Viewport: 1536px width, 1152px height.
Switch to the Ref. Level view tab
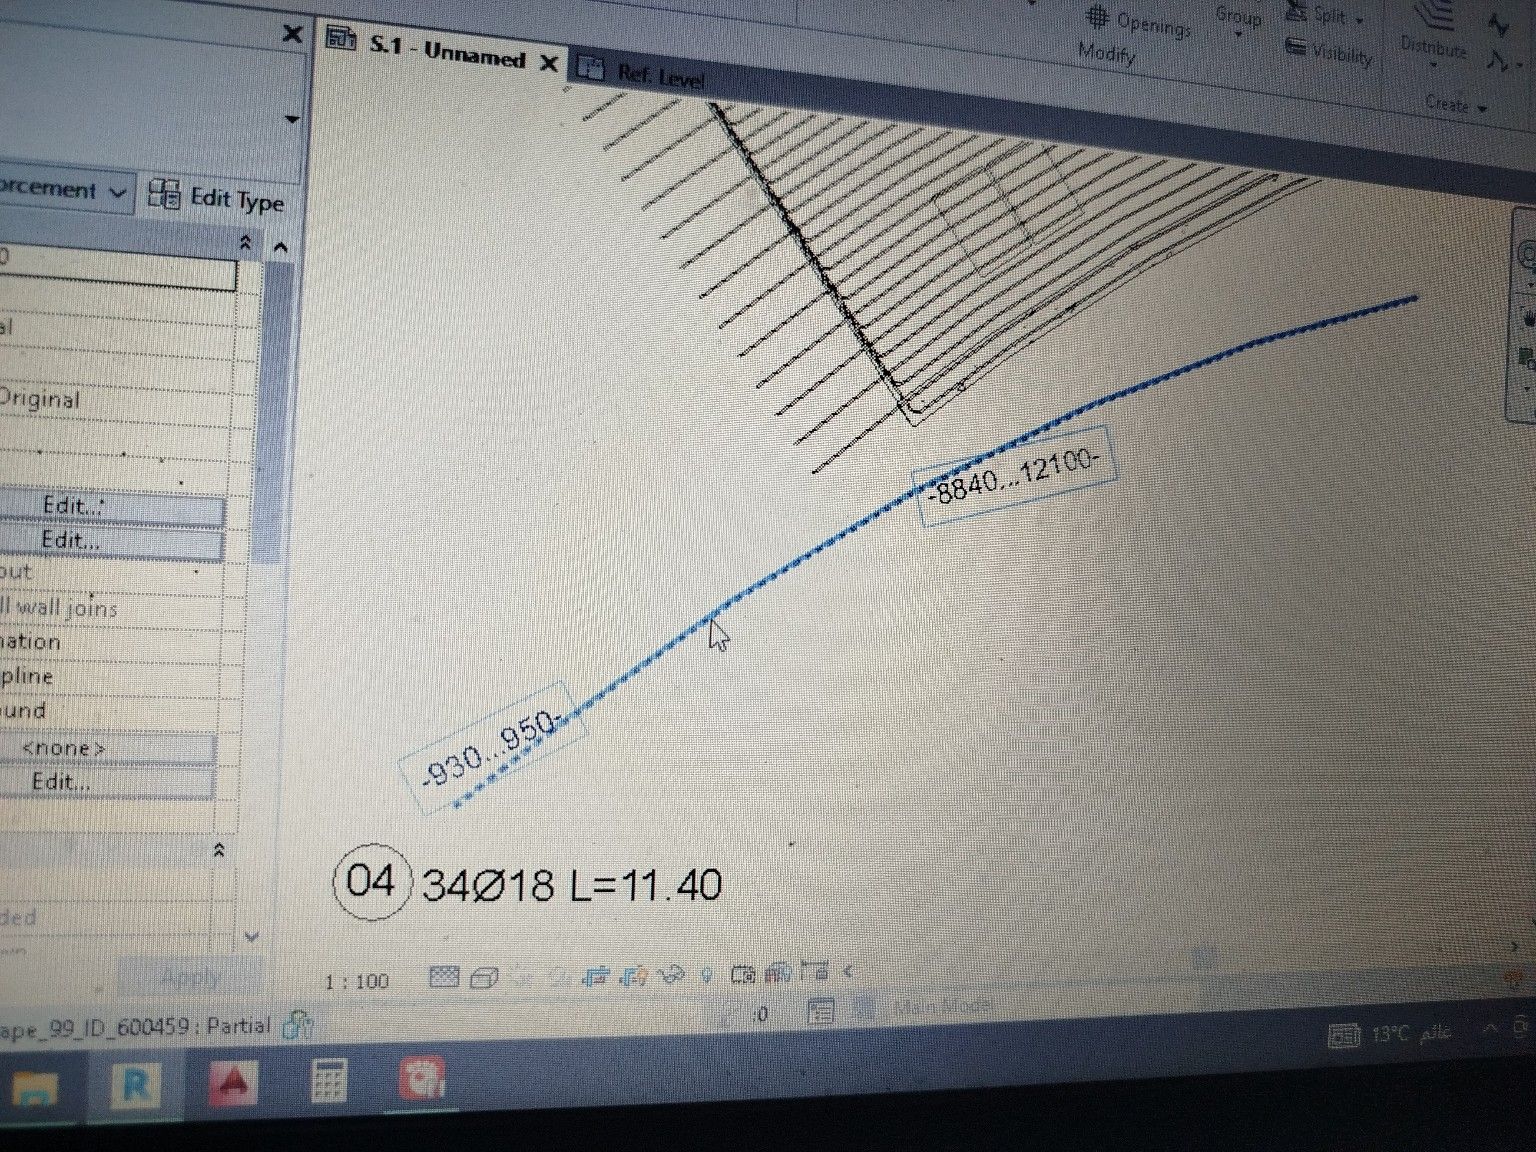tap(660, 75)
